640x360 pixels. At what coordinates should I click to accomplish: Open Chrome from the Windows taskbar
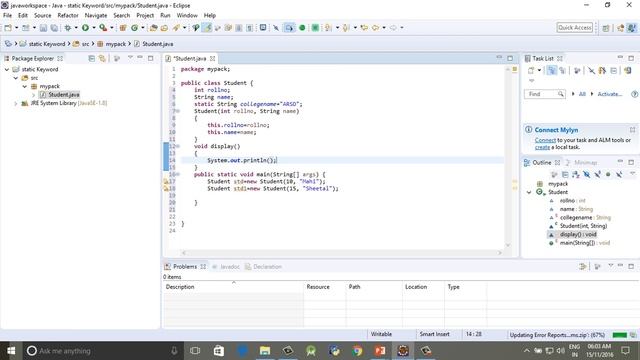tap(358, 351)
